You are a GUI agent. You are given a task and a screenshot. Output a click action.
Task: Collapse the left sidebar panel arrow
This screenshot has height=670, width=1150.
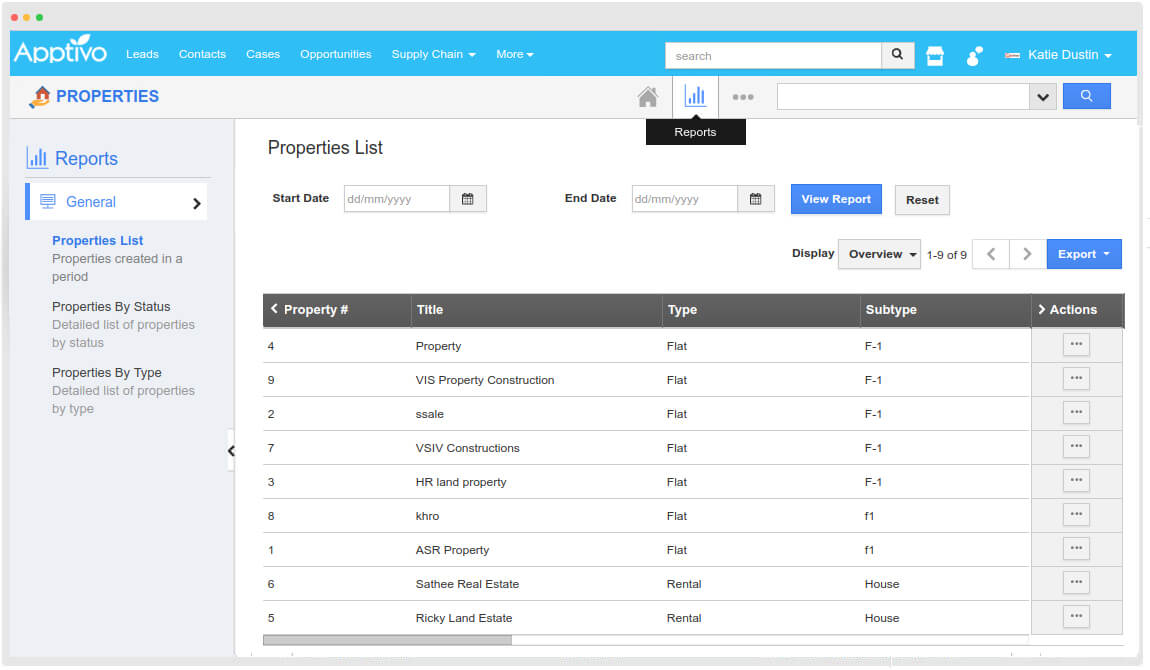click(231, 451)
